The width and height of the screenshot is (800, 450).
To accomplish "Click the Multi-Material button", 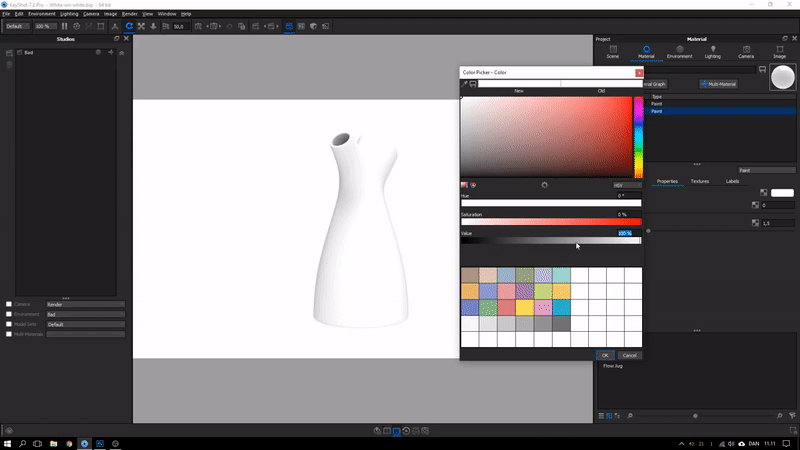I will (x=718, y=84).
